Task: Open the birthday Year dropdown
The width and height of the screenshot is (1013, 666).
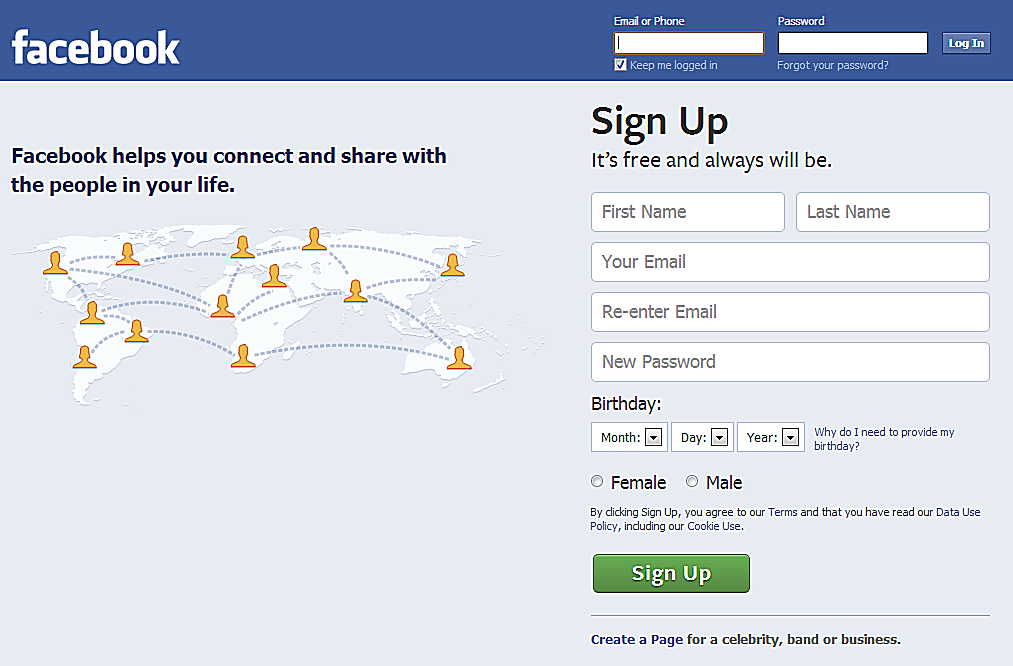Action: (771, 437)
